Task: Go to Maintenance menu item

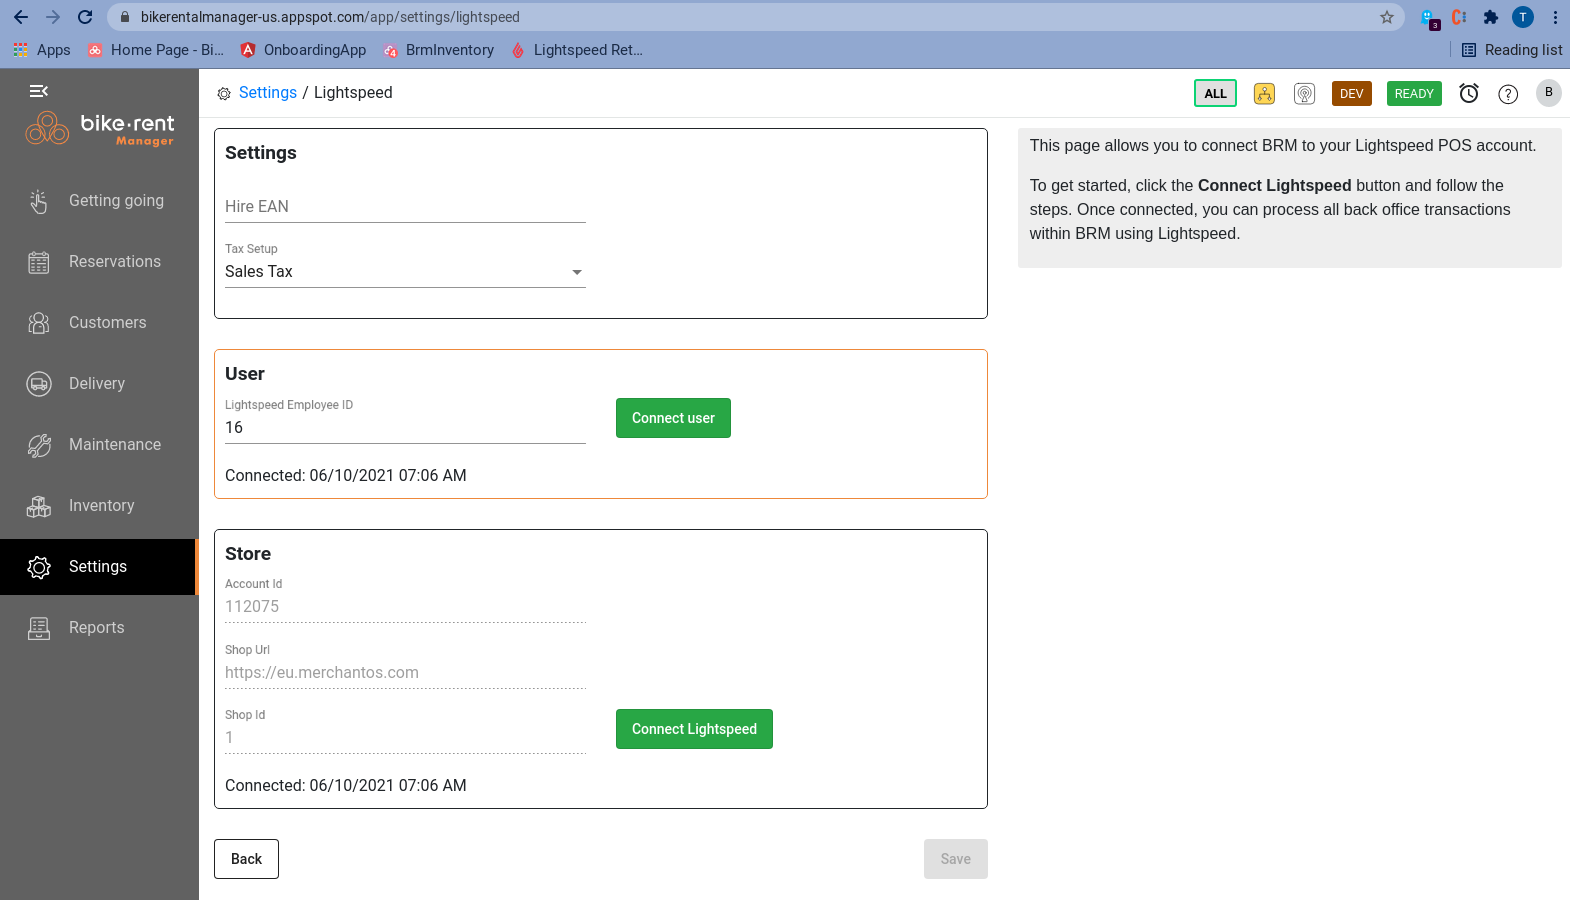Action: click(x=99, y=445)
